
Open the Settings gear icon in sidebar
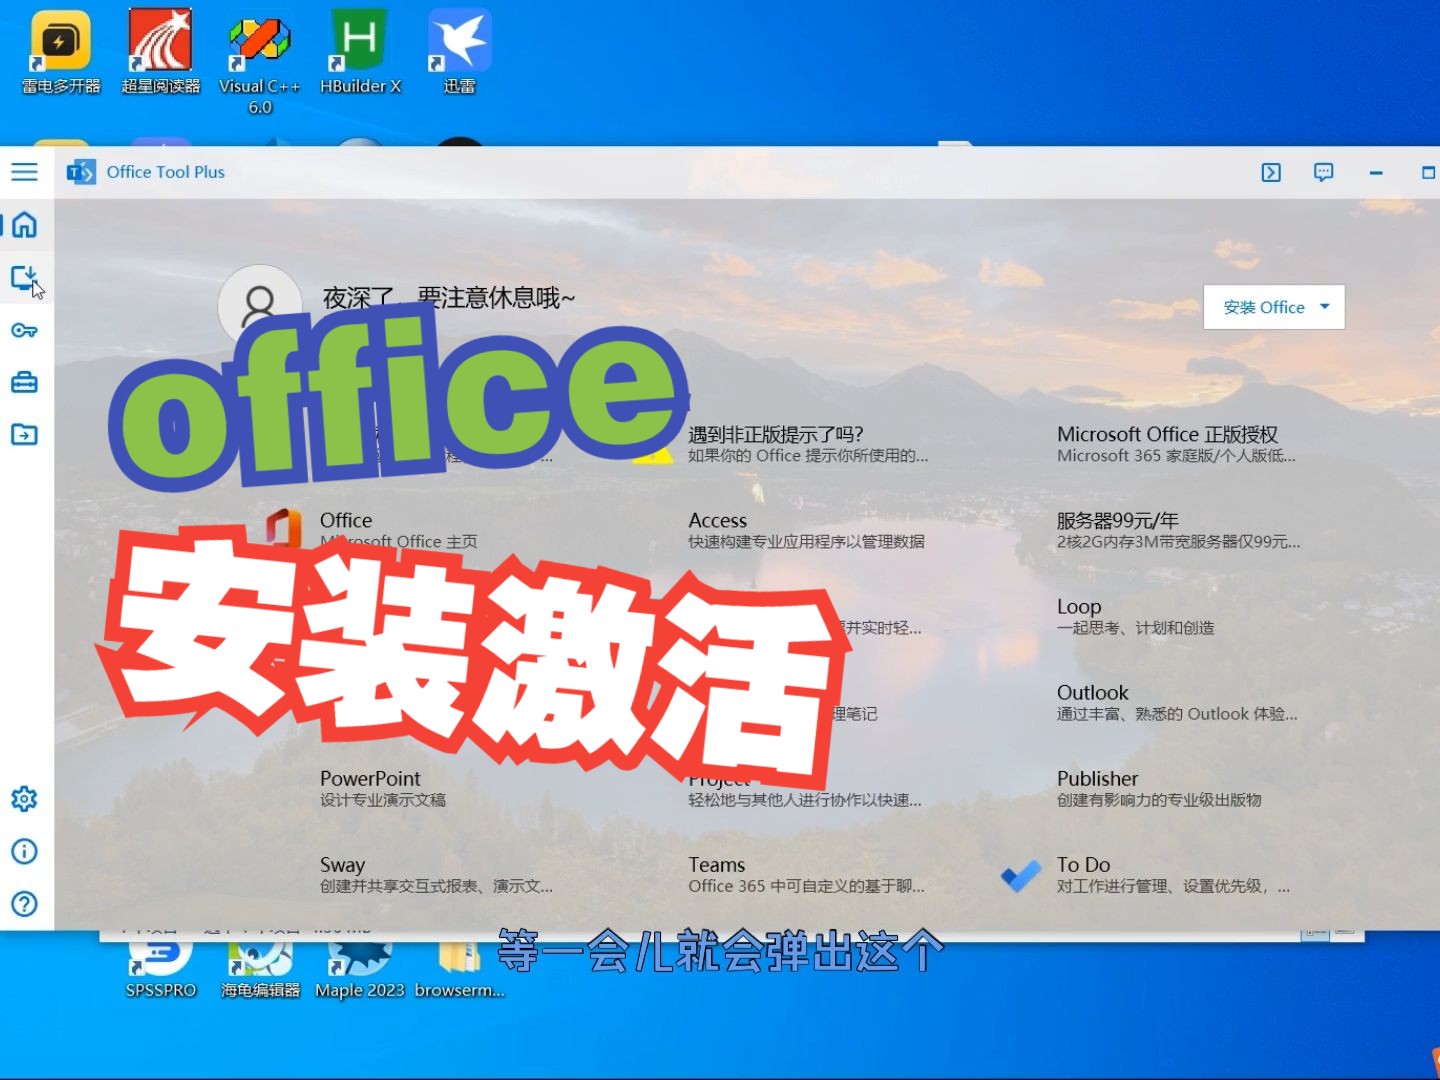coord(24,798)
